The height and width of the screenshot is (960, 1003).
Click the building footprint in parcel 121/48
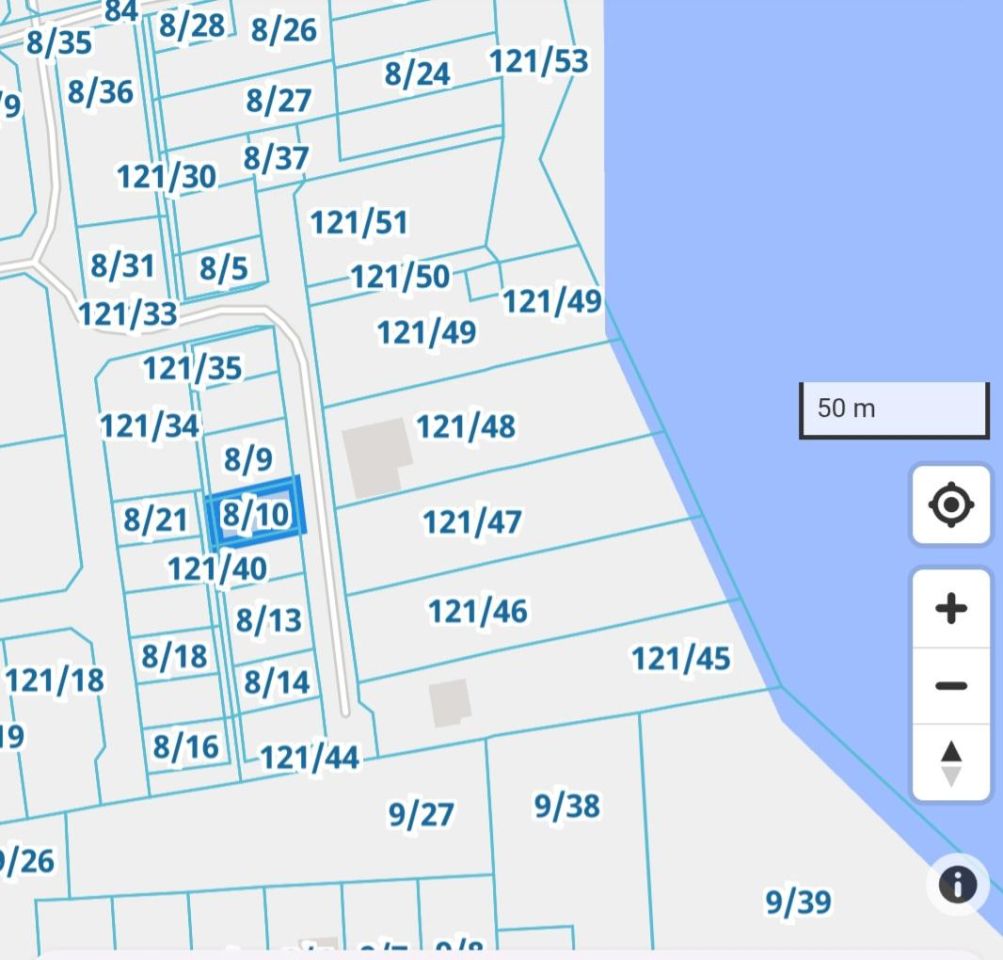[x=376, y=457]
